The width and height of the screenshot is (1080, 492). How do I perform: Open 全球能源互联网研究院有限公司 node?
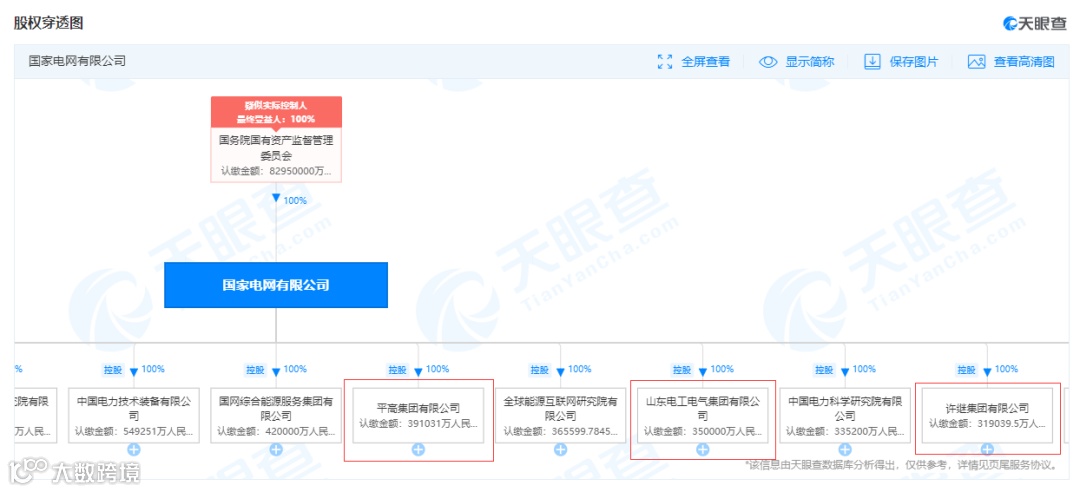click(x=561, y=416)
